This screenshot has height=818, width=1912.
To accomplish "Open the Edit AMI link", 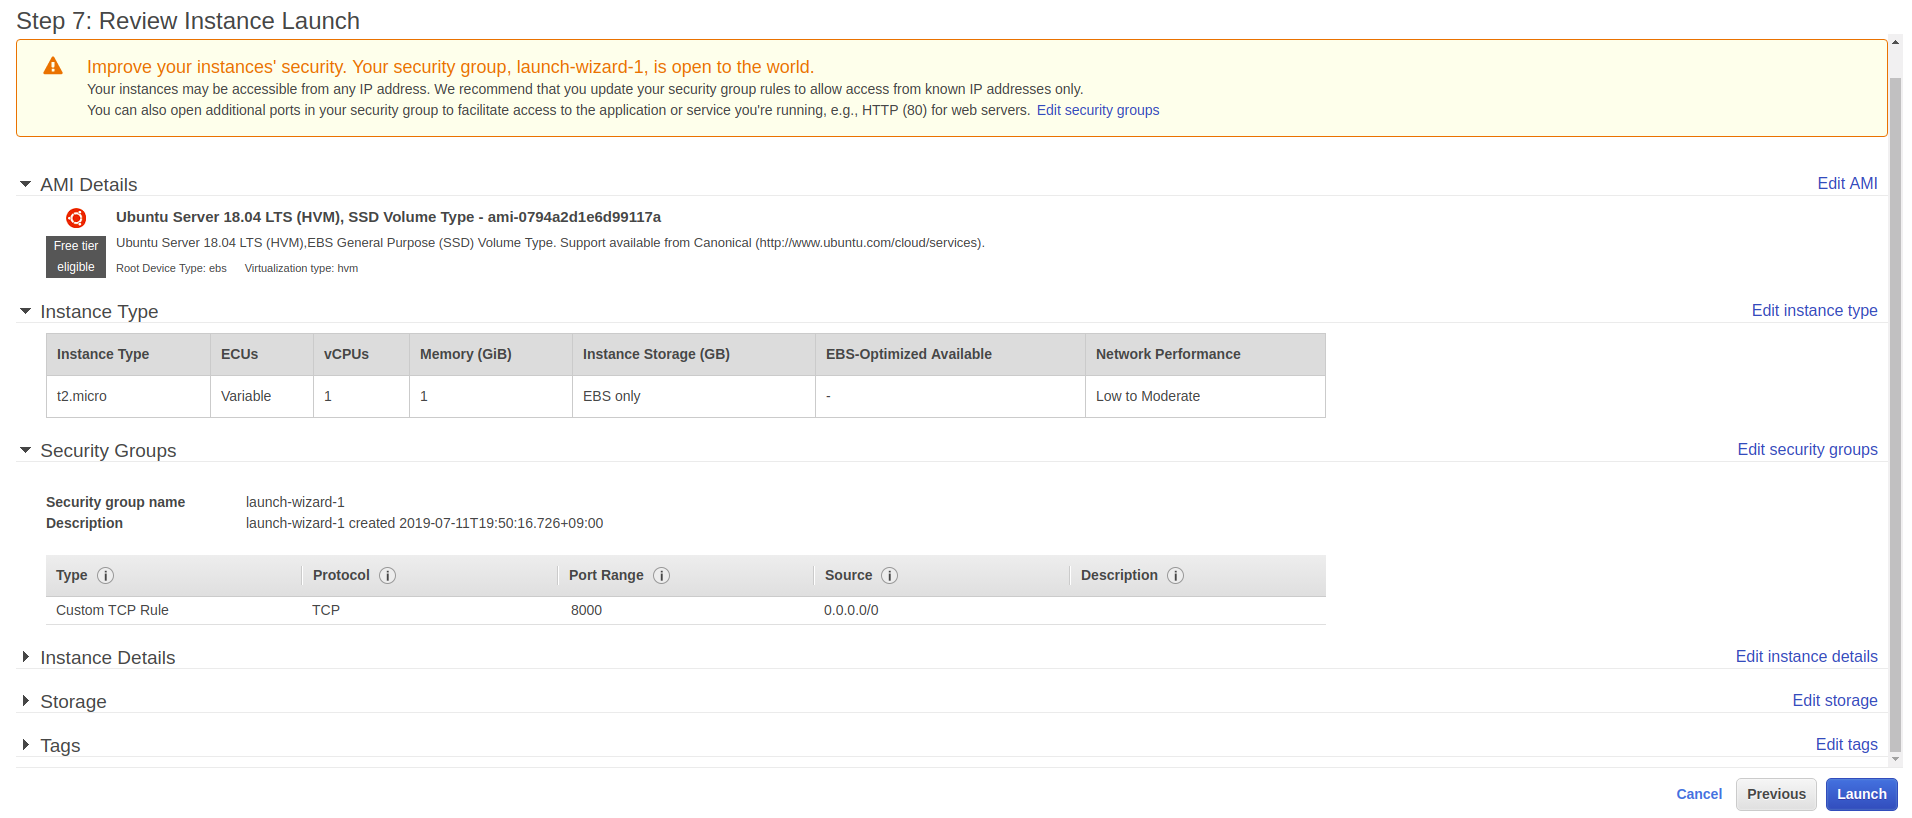I will click(x=1847, y=183).
